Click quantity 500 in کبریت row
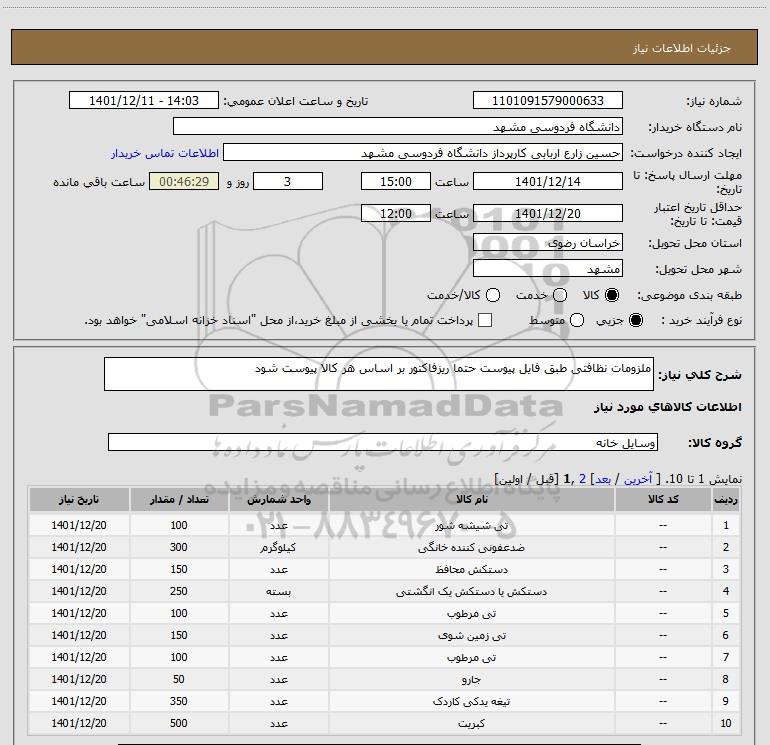Viewport: 770px width, 745px height. click(179, 723)
